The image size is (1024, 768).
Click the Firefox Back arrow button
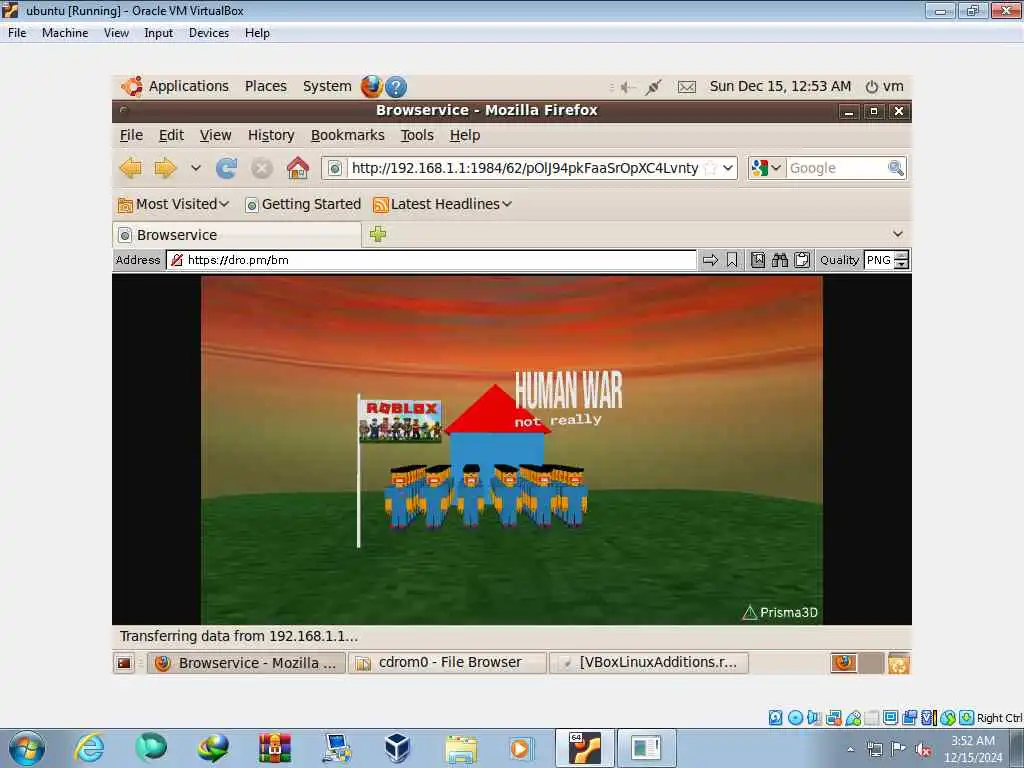coord(131,168)
